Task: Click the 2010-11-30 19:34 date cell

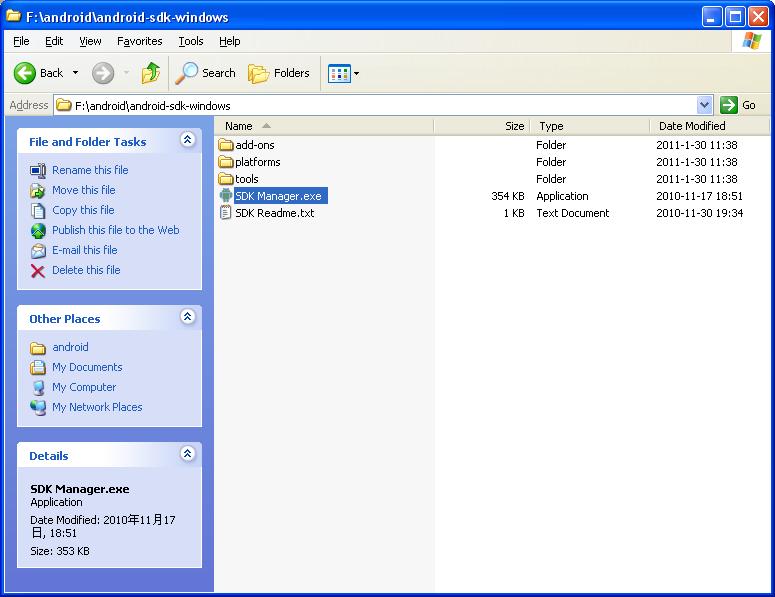Action: 699,213
